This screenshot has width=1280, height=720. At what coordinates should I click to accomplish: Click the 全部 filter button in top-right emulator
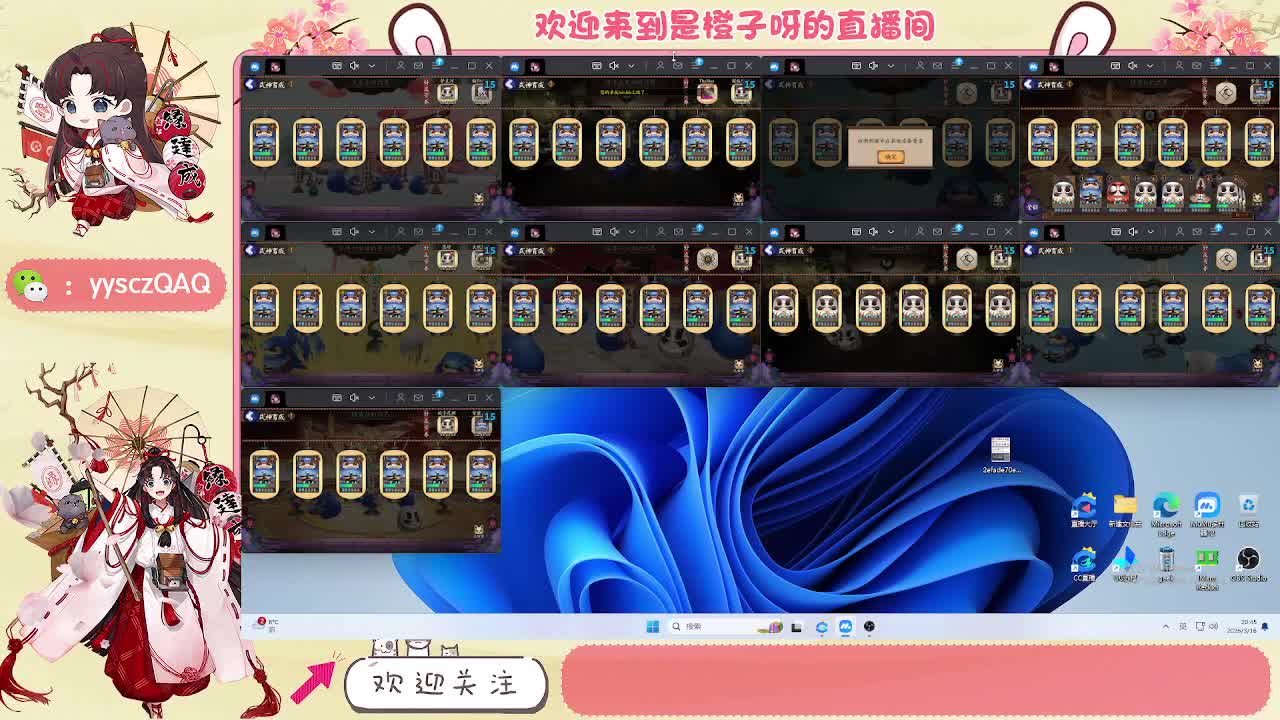tap(1033, 207)
